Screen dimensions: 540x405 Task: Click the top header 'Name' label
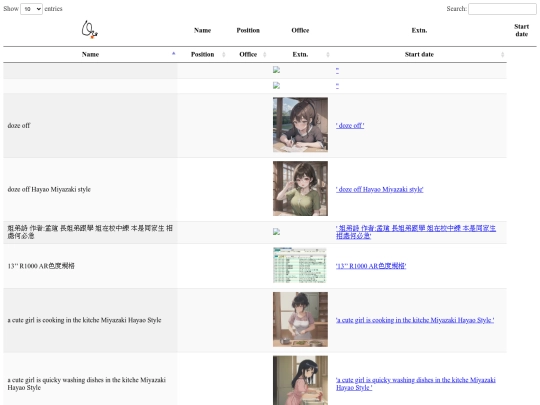202,30
